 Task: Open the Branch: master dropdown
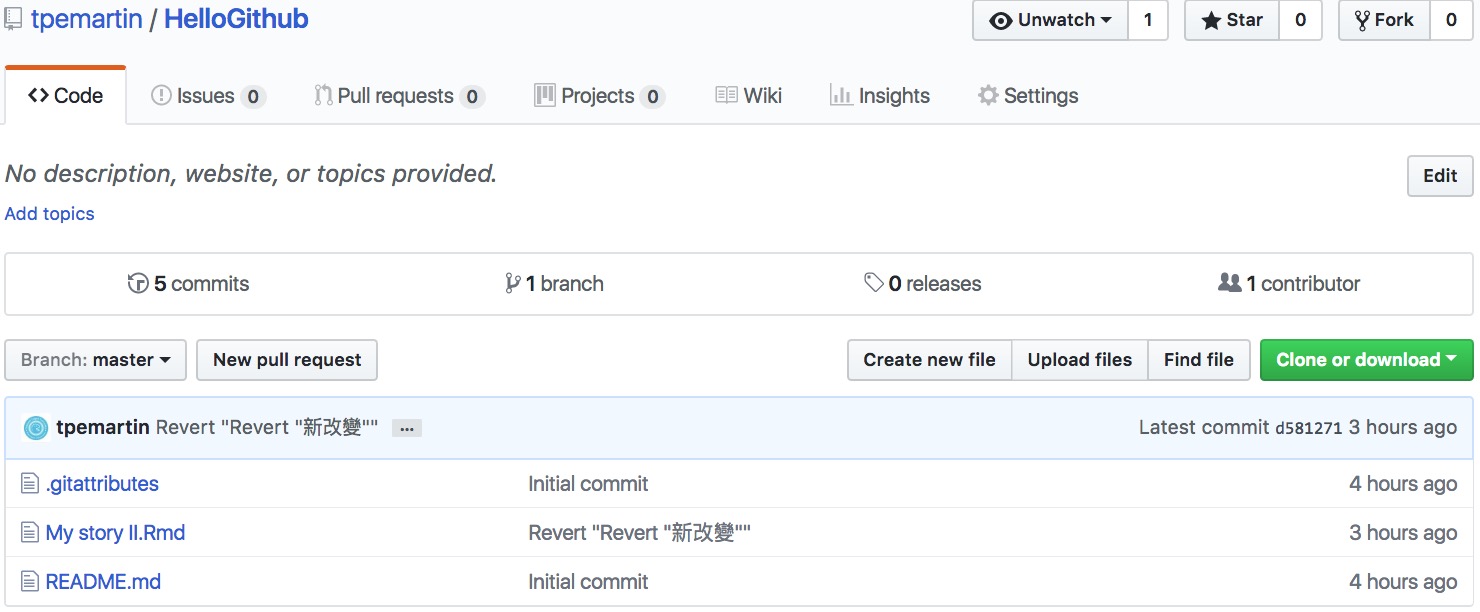point(95,360)
